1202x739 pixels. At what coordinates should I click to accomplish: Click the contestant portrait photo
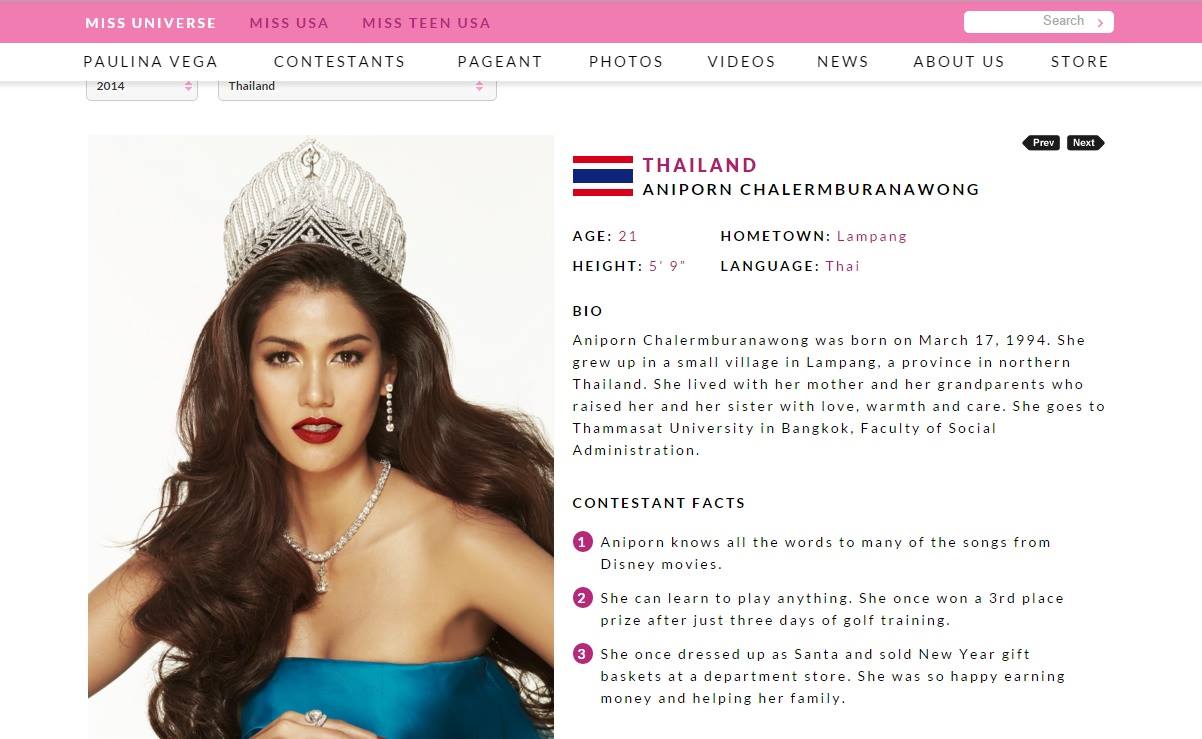coord(321,437)
